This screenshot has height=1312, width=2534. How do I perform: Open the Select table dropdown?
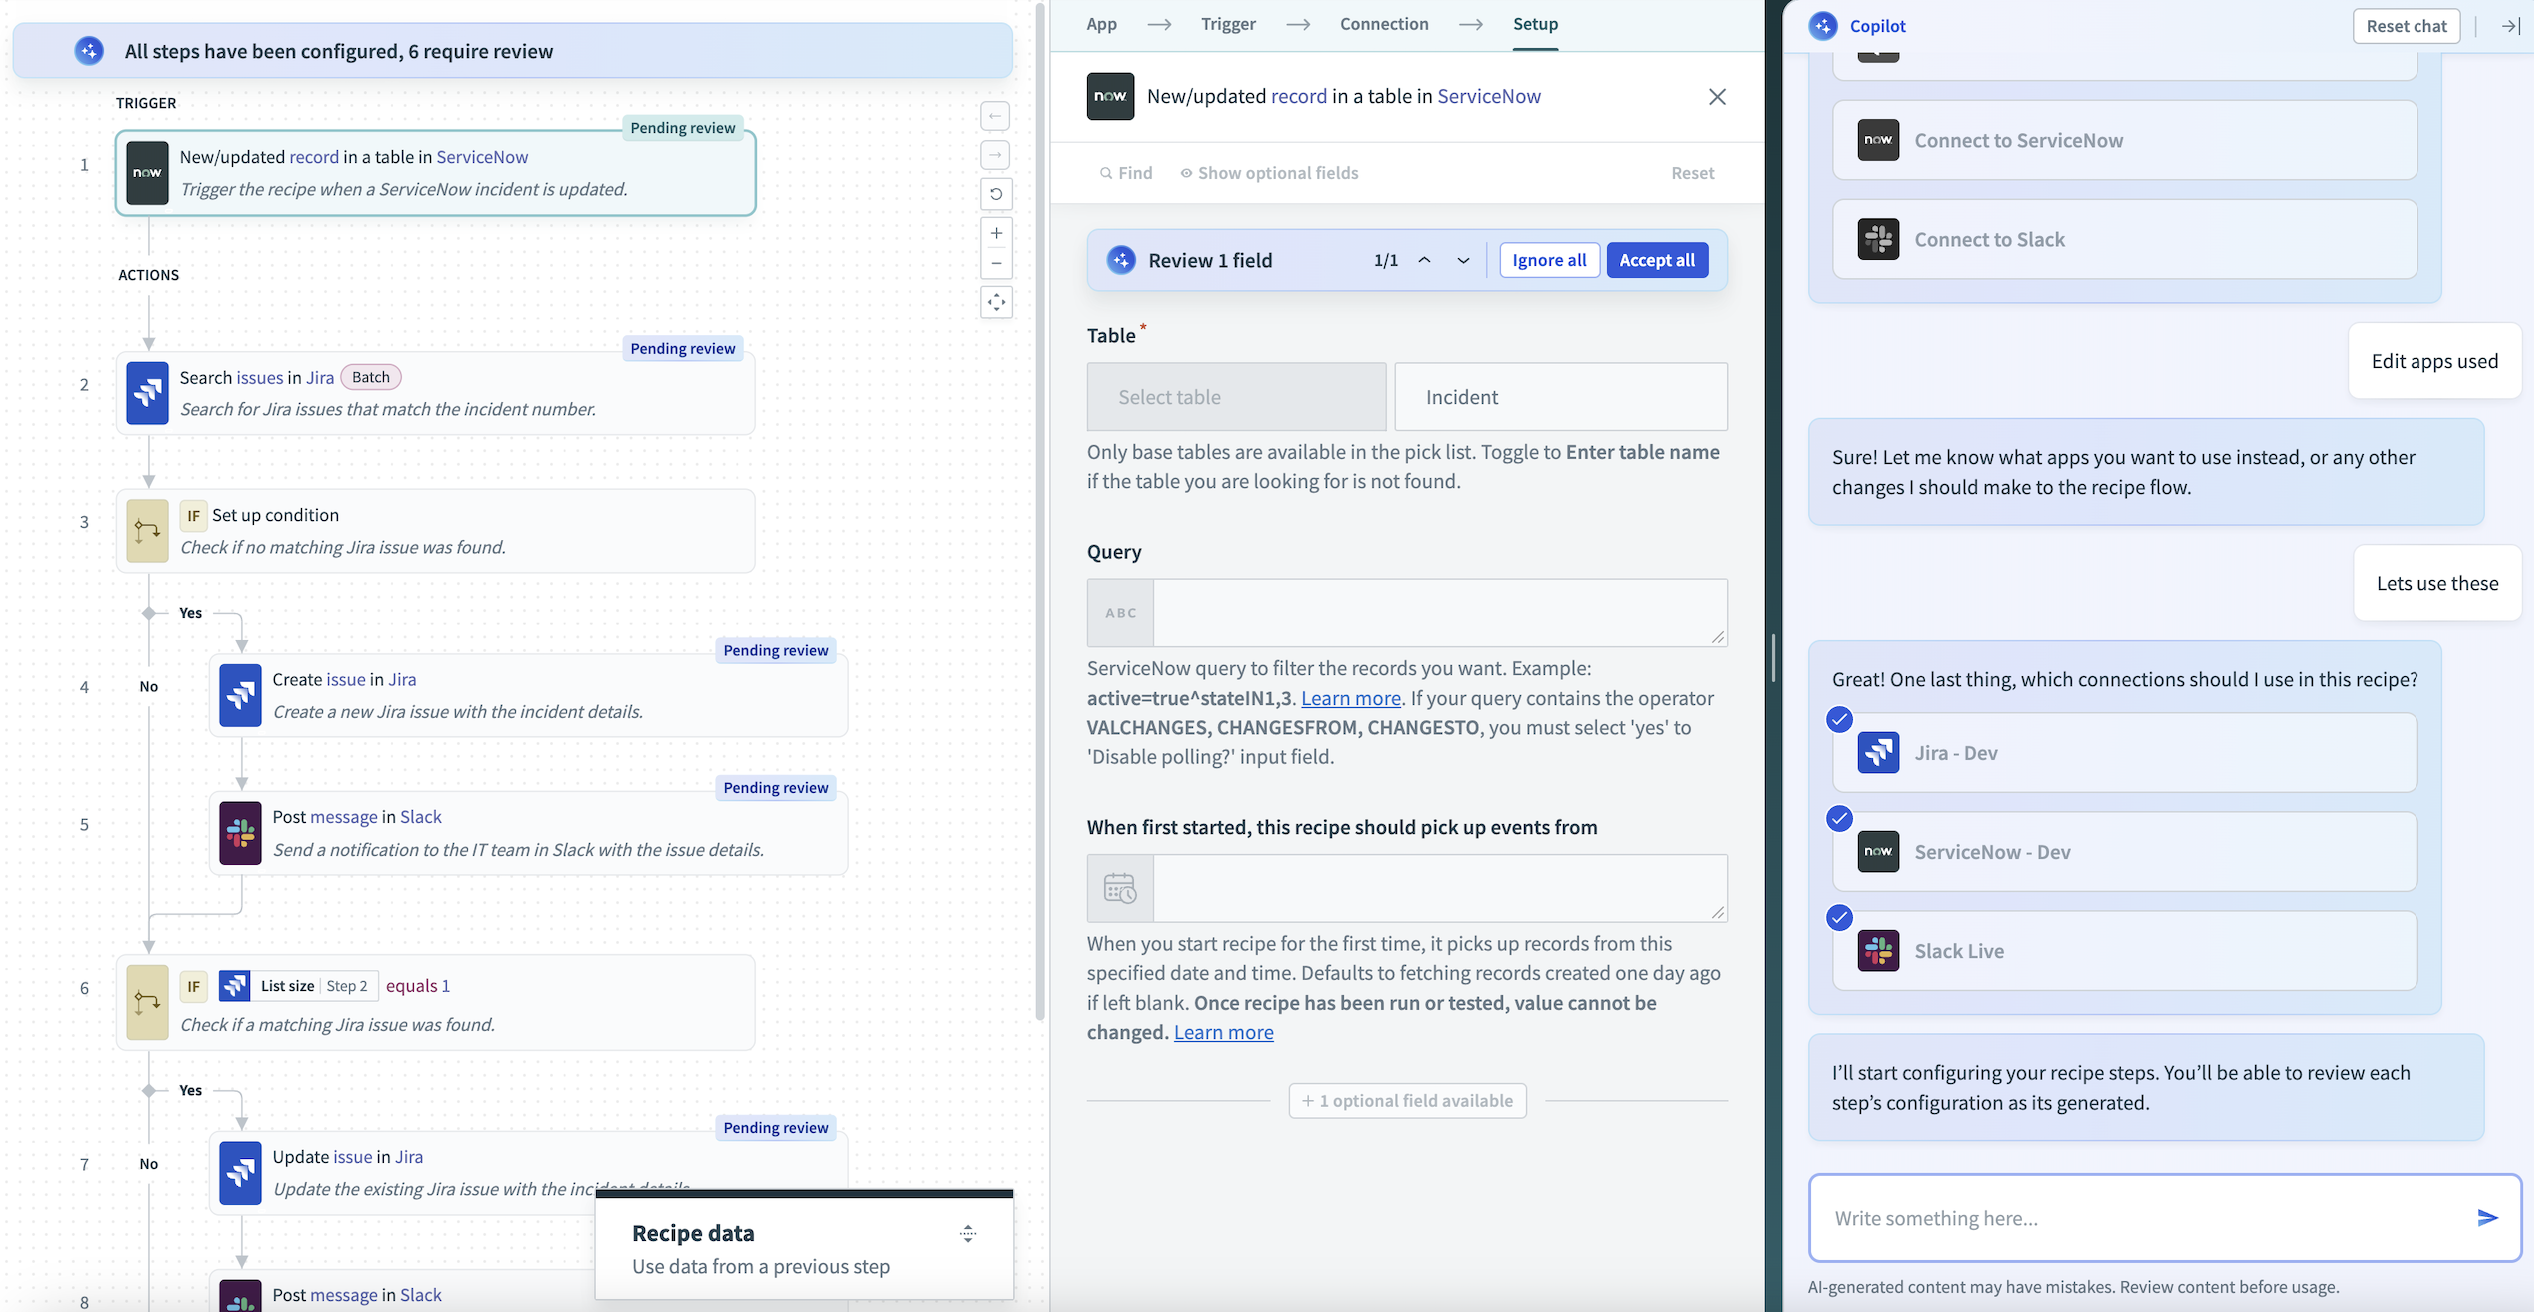point(1236,396)
